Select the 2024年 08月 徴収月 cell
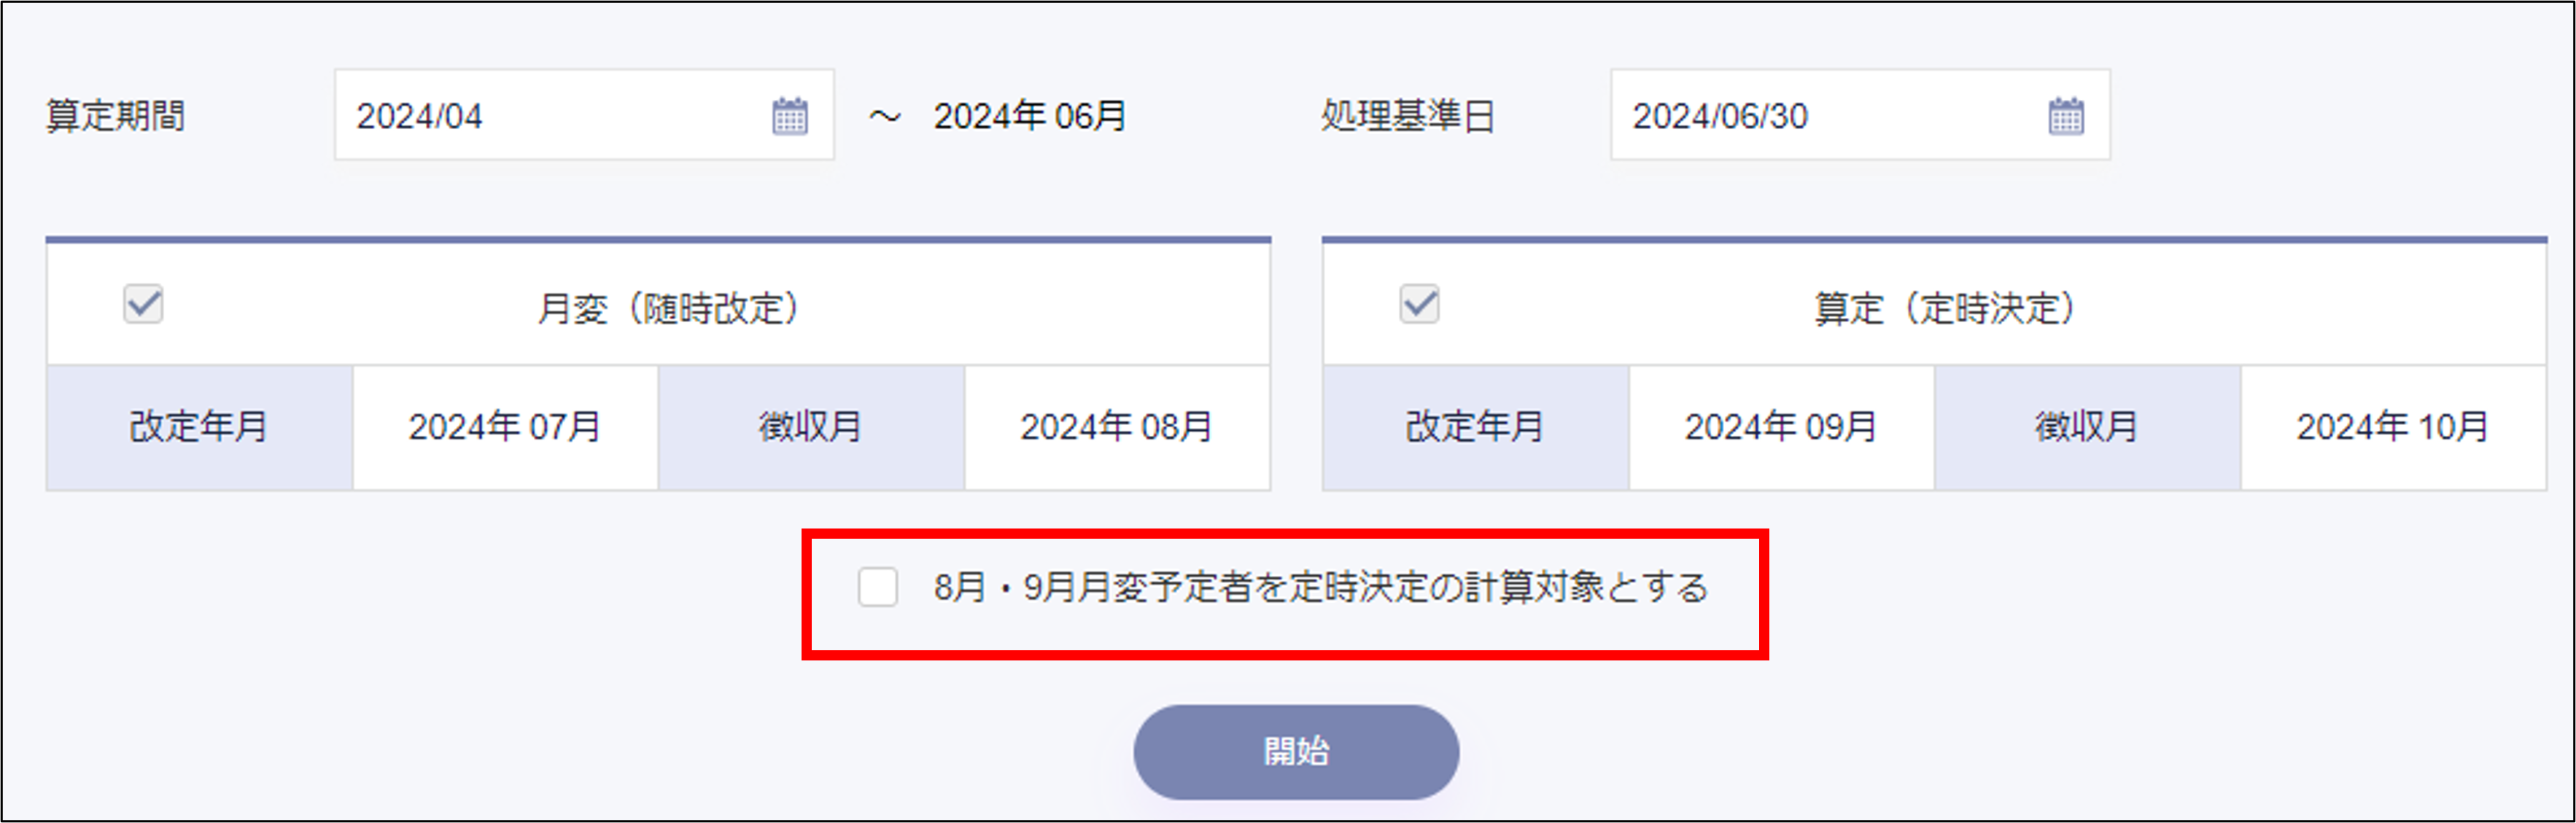Image resolution: width=2576 pixels, height=823 pixels. [1116, 427]
